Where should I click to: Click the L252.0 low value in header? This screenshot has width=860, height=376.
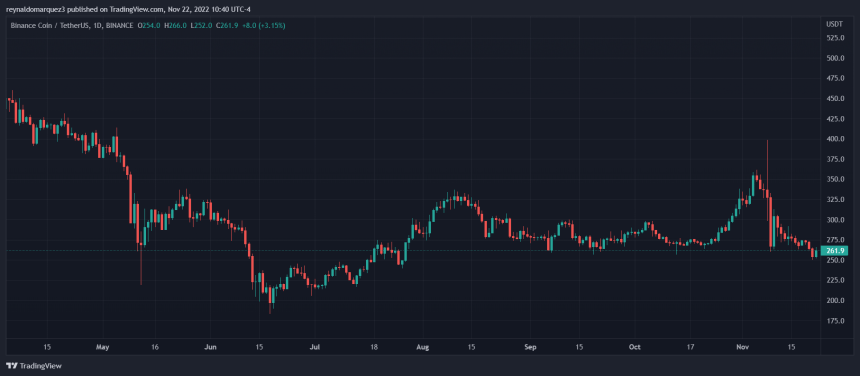[201, 25]
